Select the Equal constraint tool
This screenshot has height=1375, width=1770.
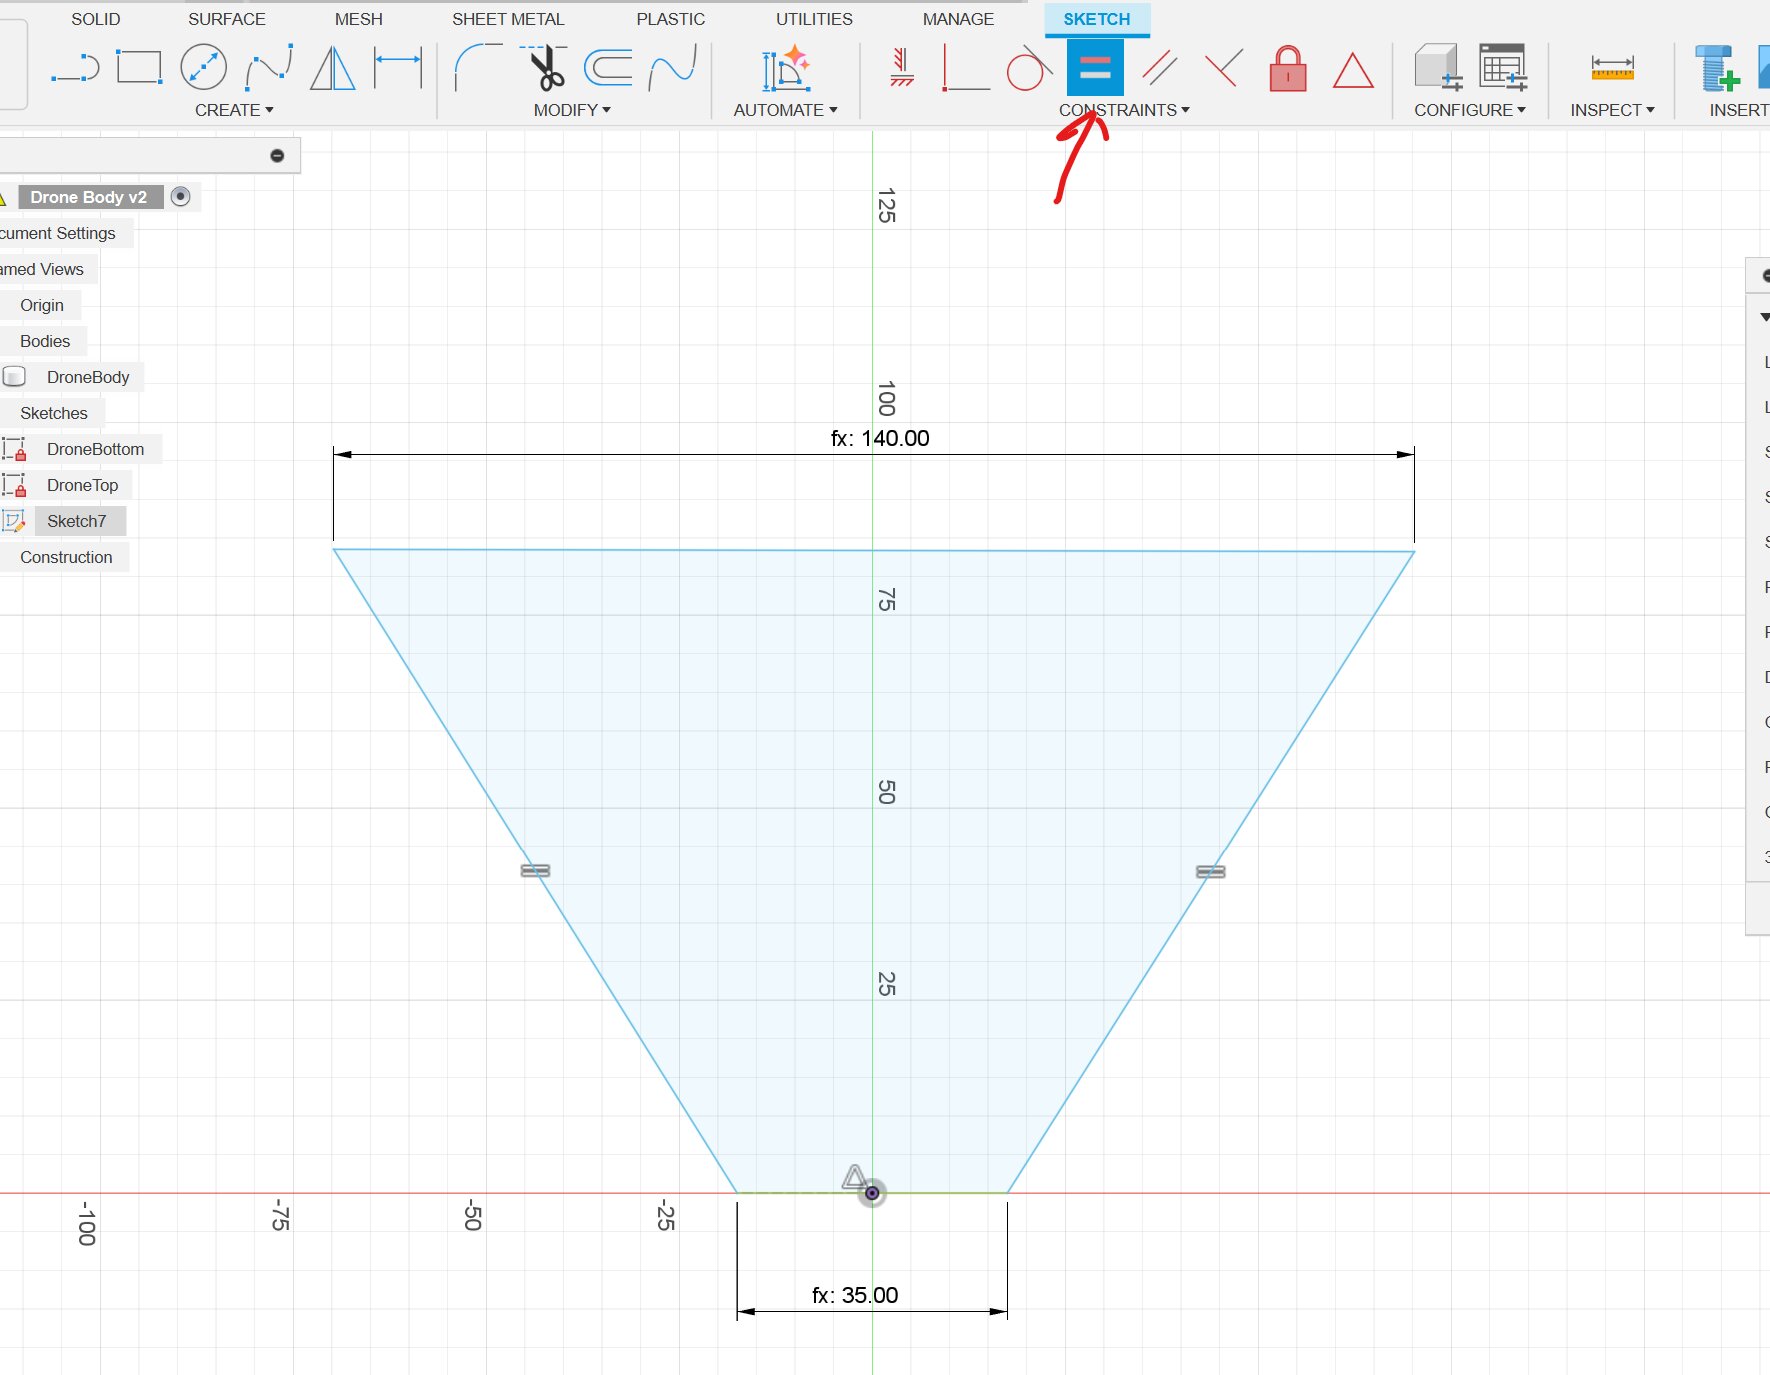(x=1095, y=68)
